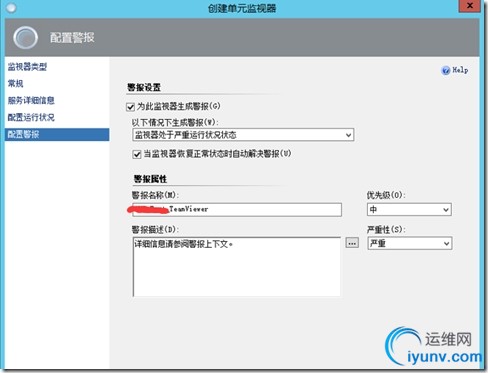
Task: Go to 监视器类型 step
Action: pyautogui.click(x=27, y=67)
